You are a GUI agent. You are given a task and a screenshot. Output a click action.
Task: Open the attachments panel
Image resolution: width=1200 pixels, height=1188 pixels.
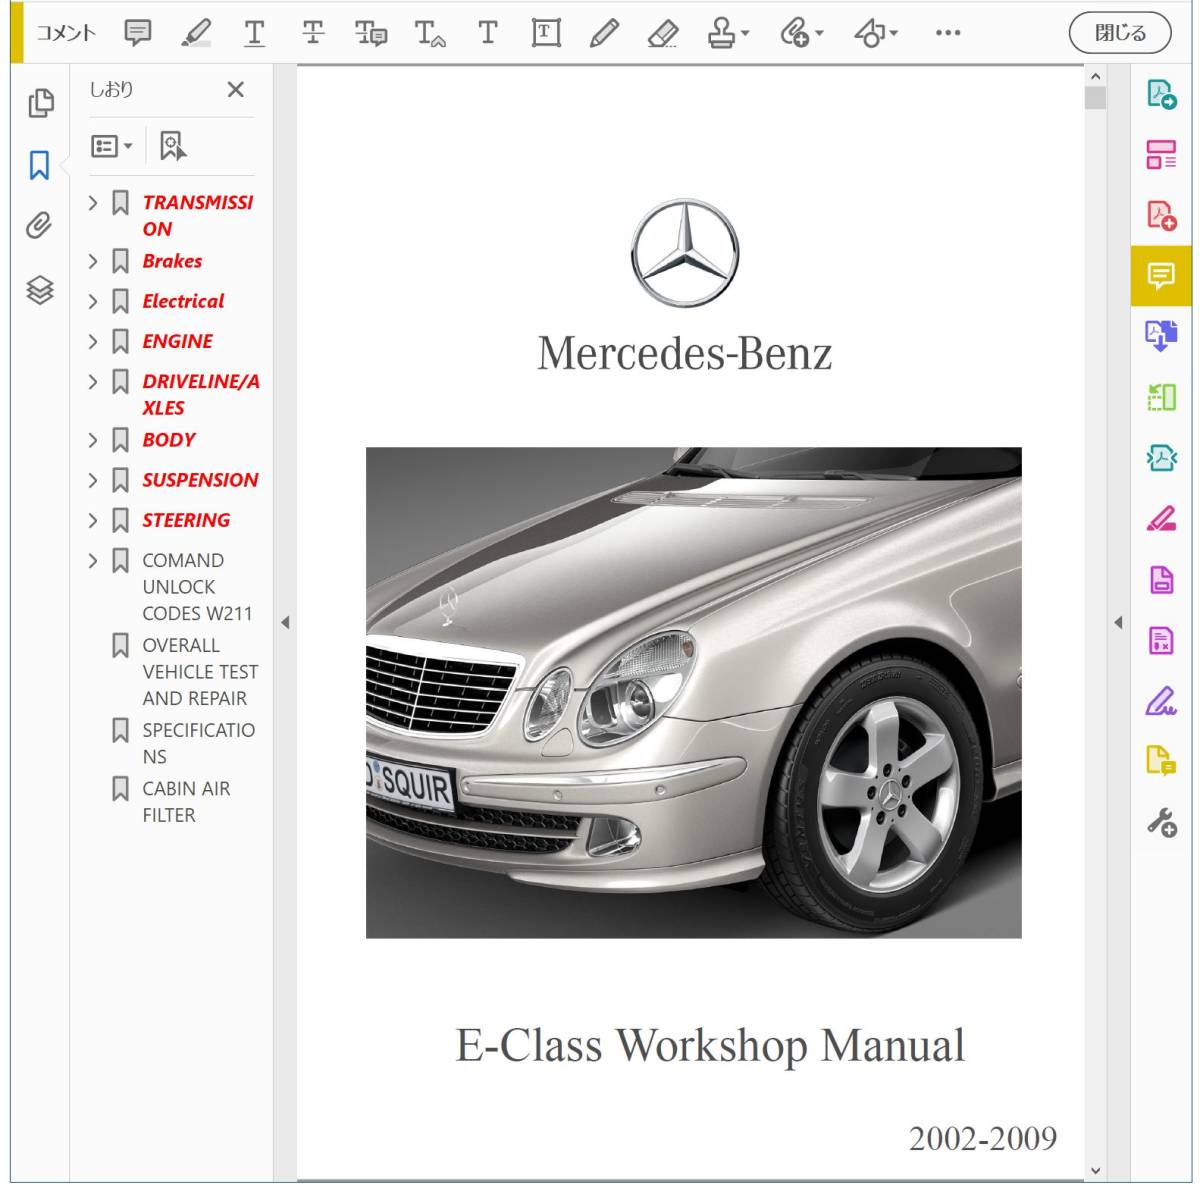[x=38, y=227]
